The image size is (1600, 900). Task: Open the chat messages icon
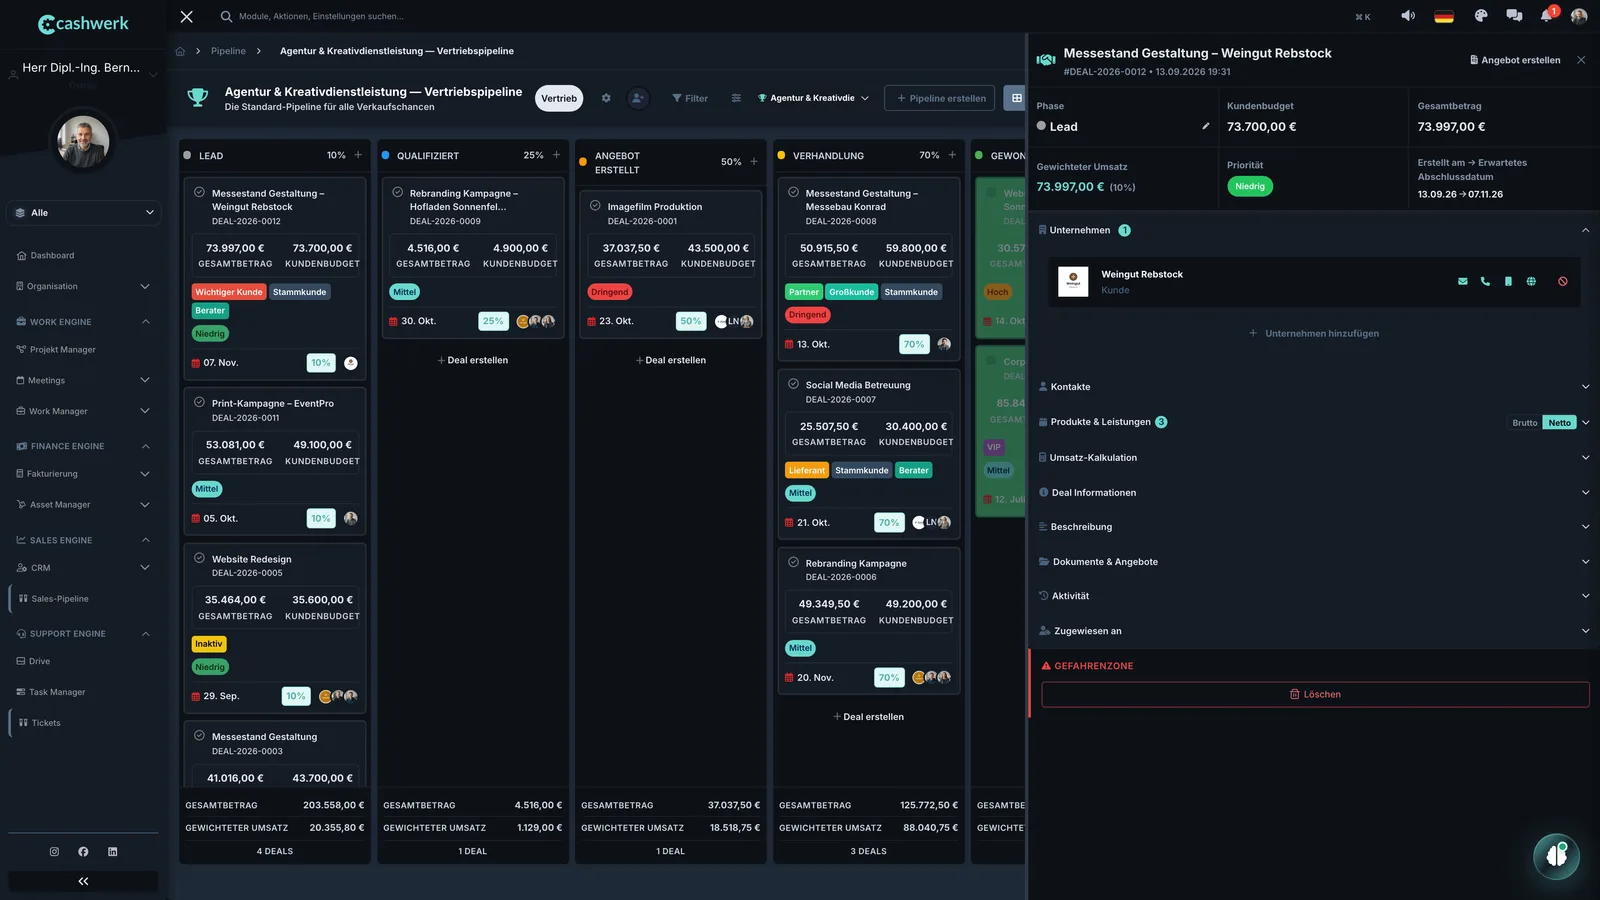(x=1514, y=16)
